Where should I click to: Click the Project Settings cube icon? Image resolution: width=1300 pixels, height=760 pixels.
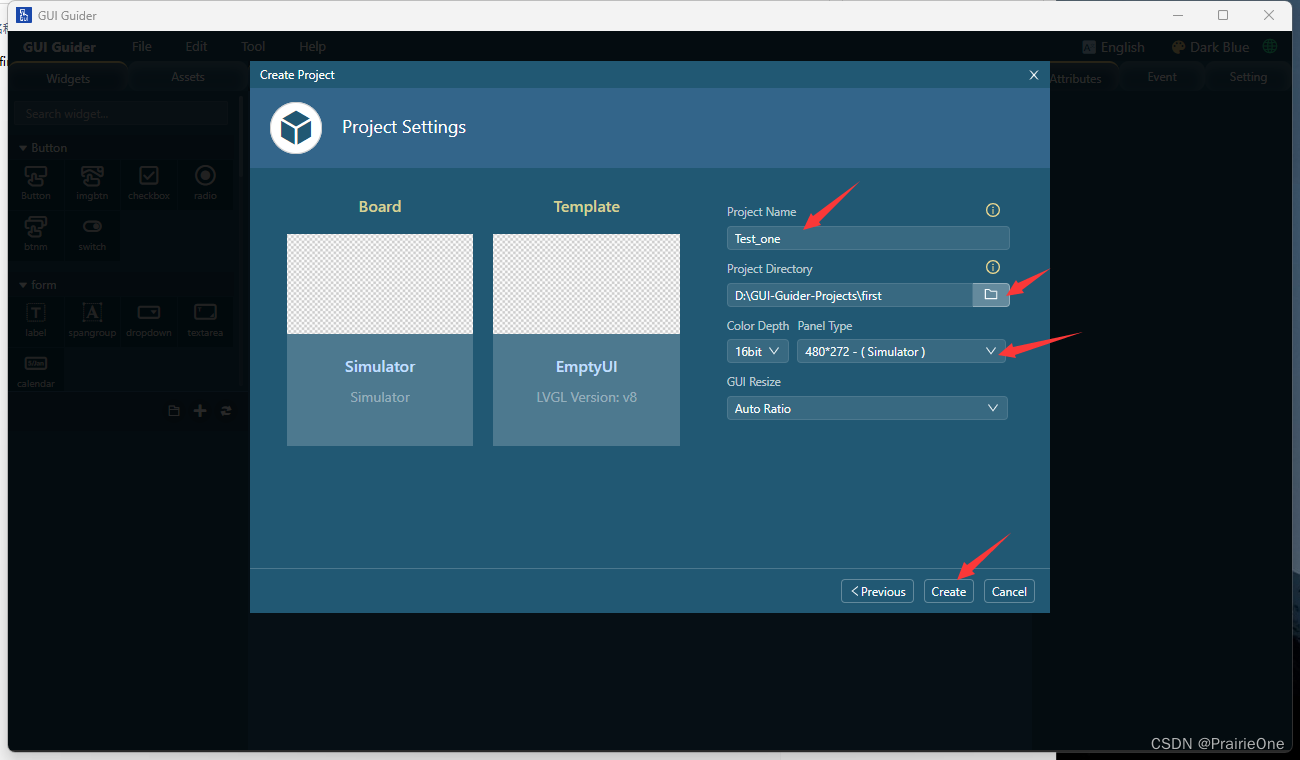(296, 128)
